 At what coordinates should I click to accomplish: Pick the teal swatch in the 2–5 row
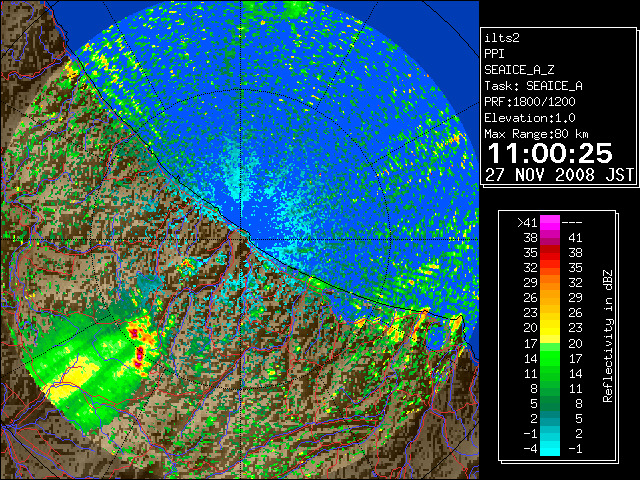(550, 418)
